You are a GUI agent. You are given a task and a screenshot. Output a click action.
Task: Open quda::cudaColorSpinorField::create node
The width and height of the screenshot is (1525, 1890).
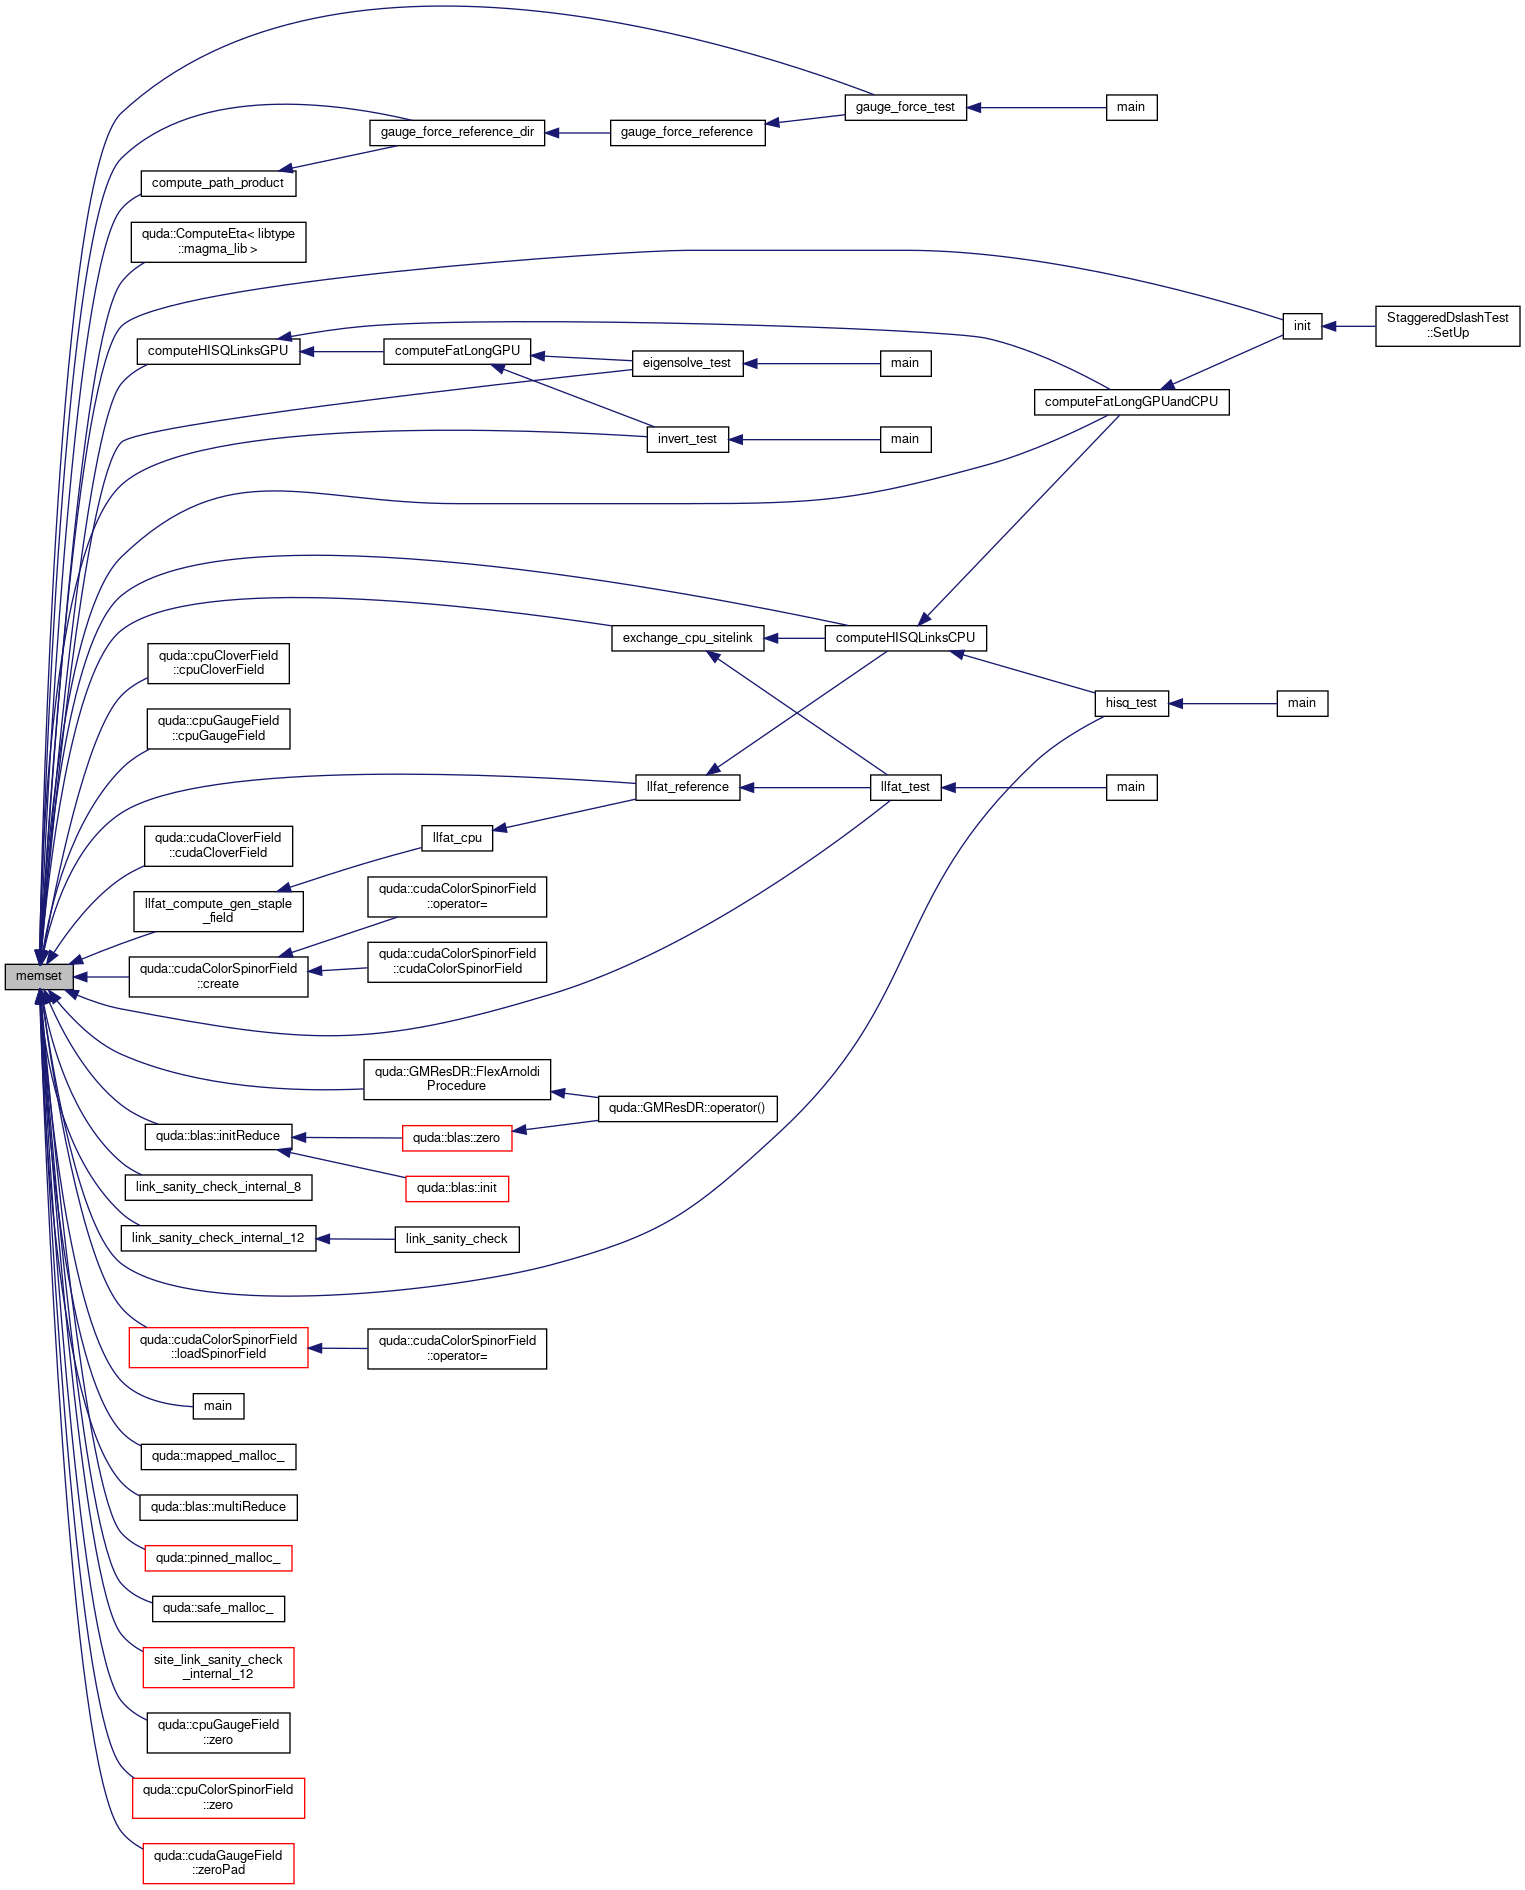click(x=218, y=977)
